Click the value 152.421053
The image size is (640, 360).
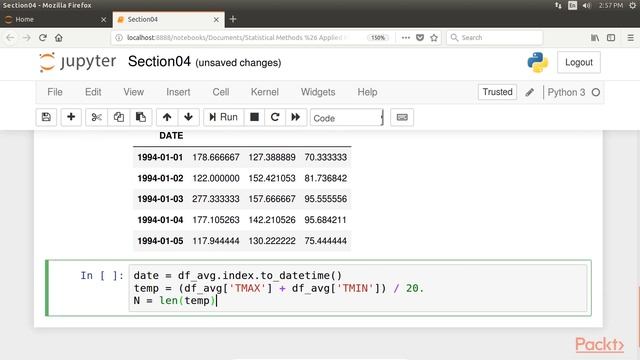272,178
